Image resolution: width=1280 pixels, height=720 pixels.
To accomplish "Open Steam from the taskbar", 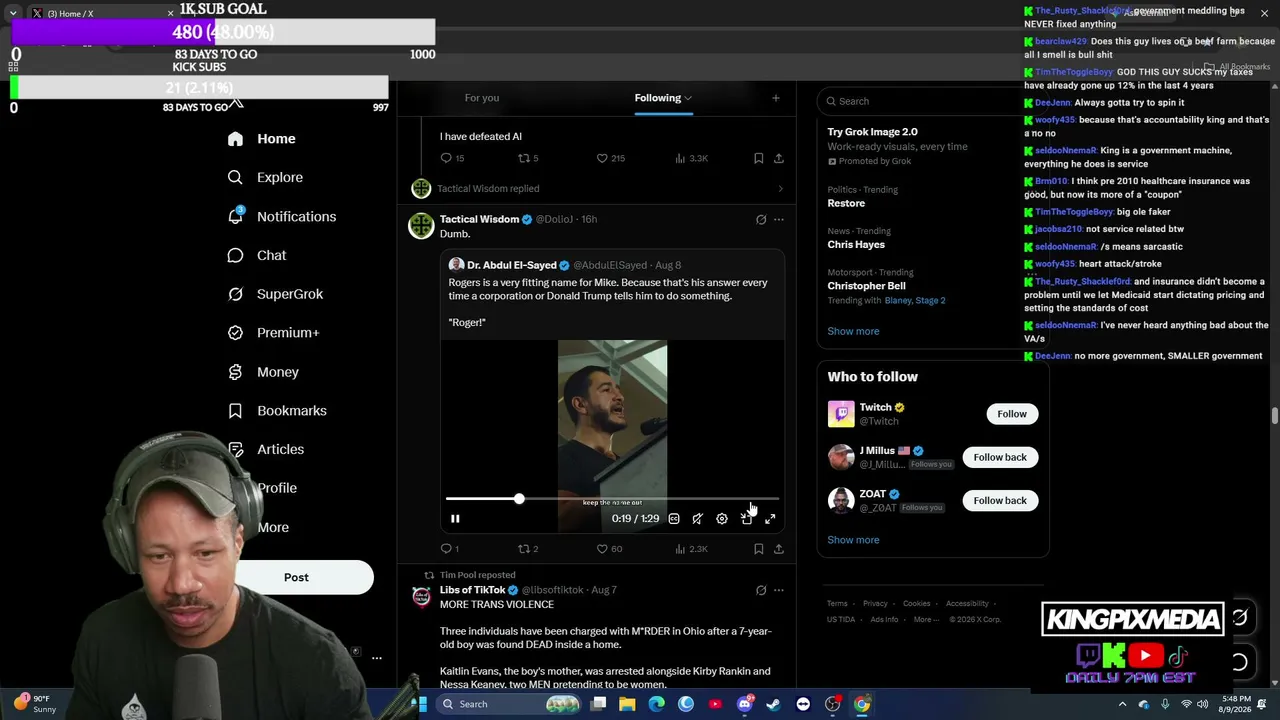I will [x=774, y=704].
